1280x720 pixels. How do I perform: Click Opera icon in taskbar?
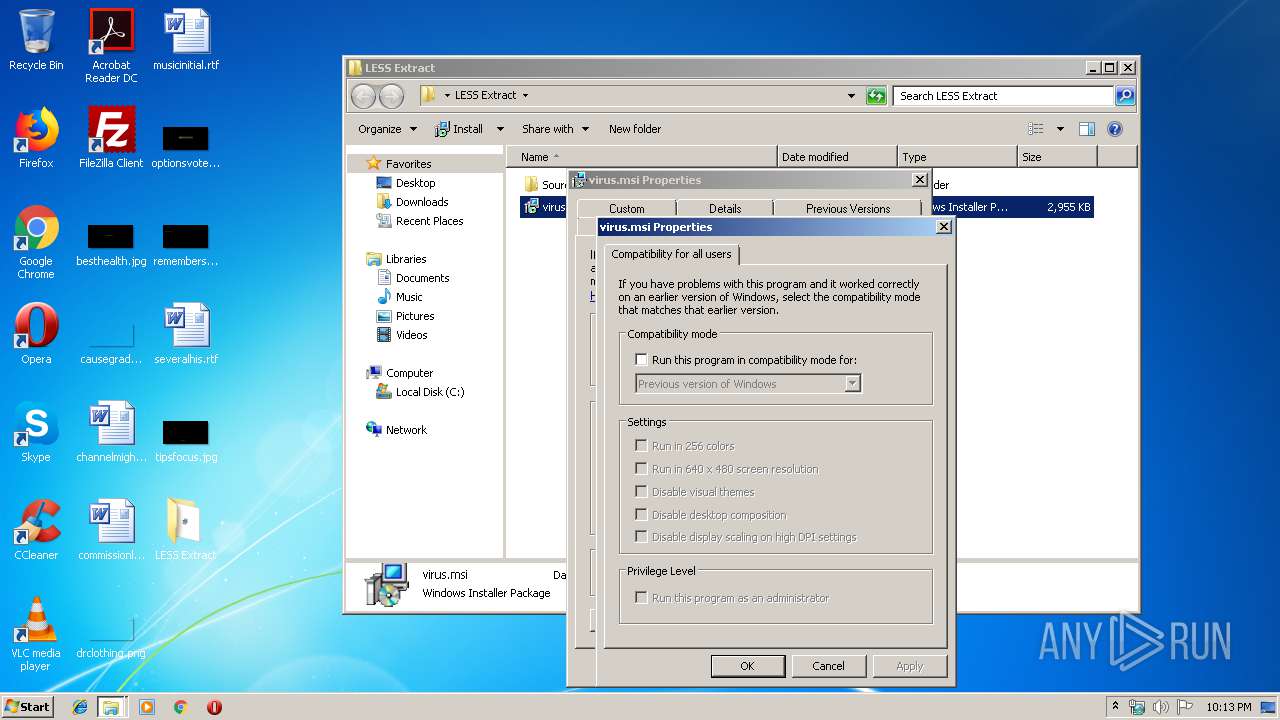[x=214, y=707]
